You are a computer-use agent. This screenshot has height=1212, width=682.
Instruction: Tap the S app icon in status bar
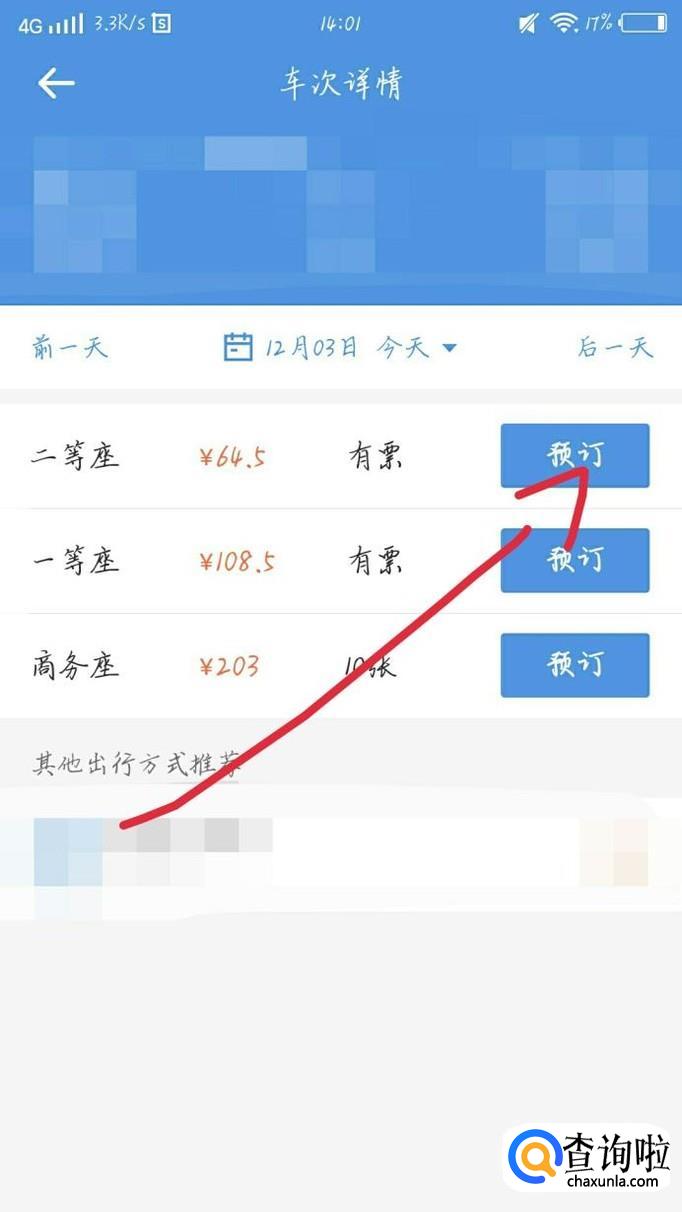161,24
